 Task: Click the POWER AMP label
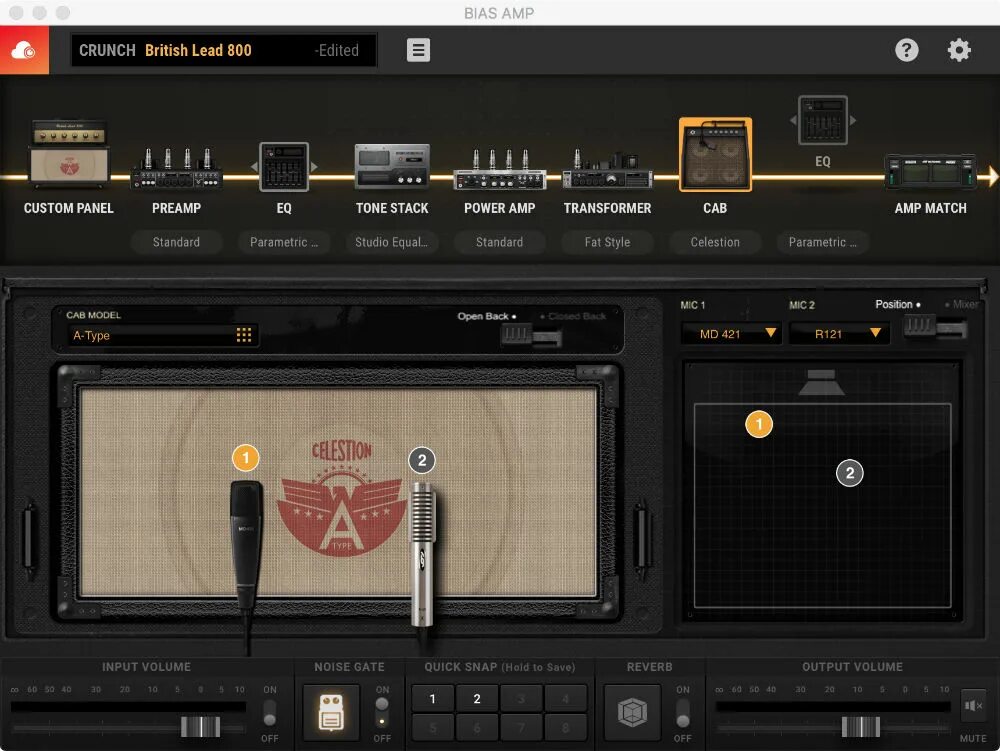click(x=499, y=208)
